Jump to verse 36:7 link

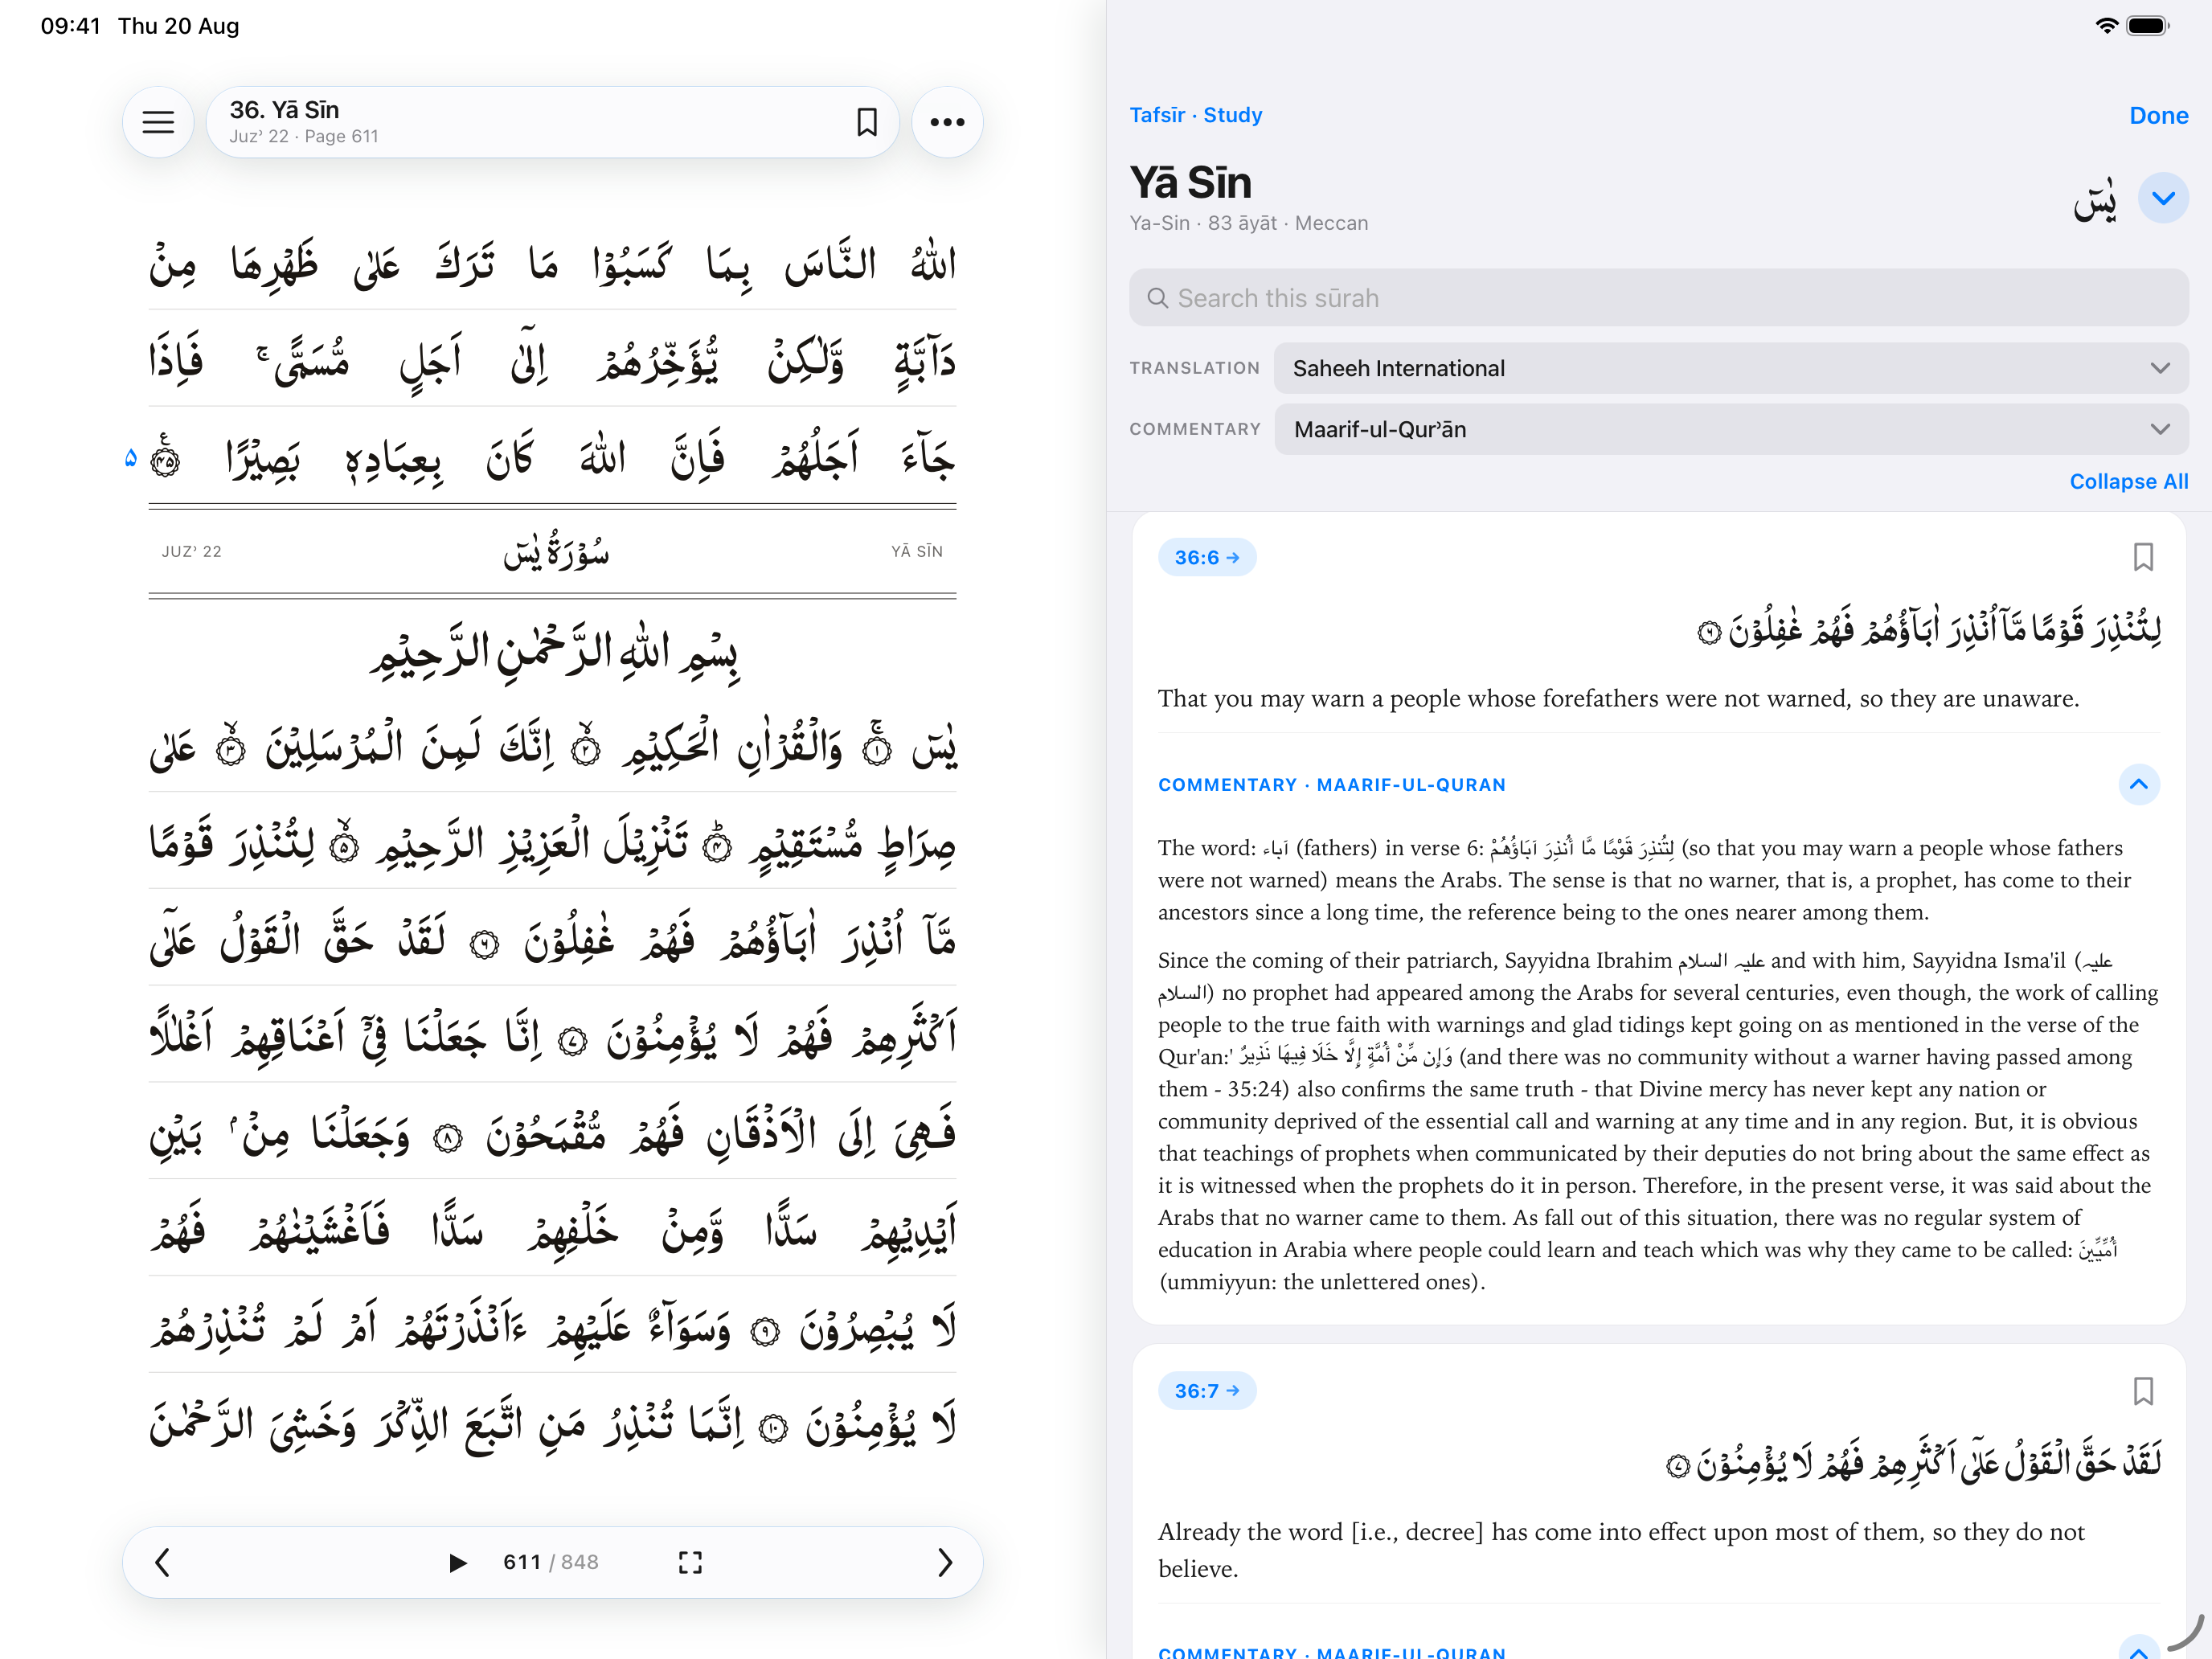[1207, 1391]
